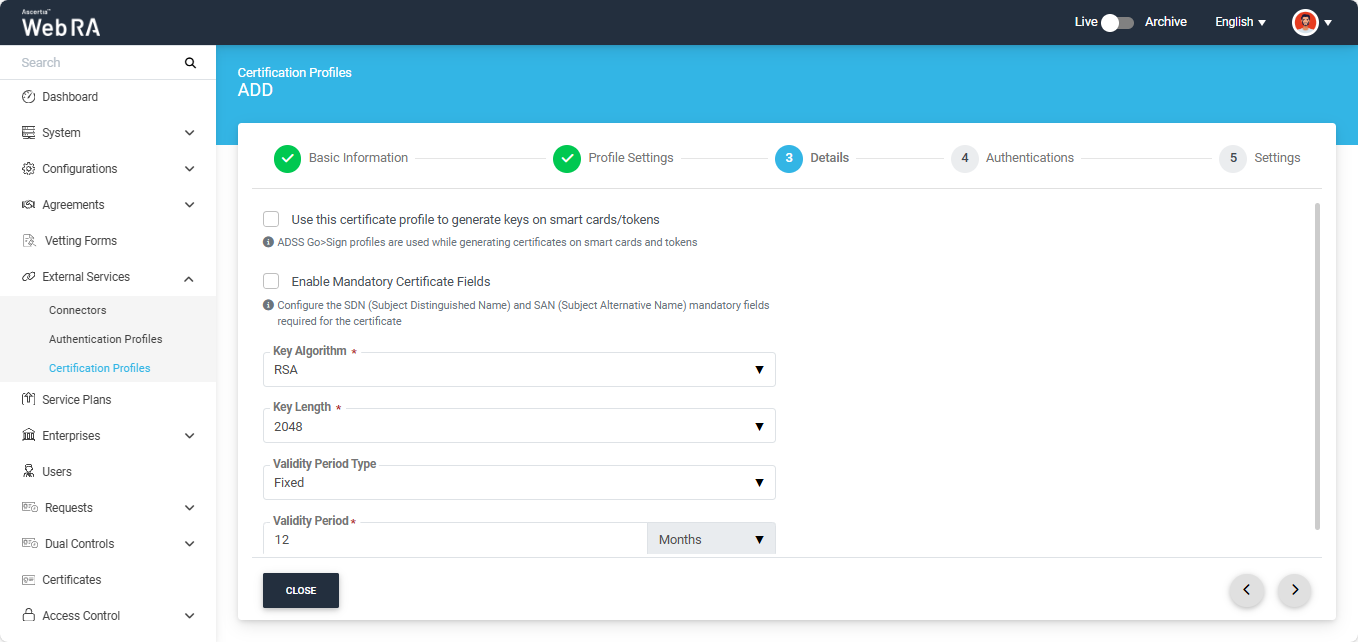Open the Key Length dropdown
Image resolution: width=1358 pixels, height=642 pixels.
(519, 427)
